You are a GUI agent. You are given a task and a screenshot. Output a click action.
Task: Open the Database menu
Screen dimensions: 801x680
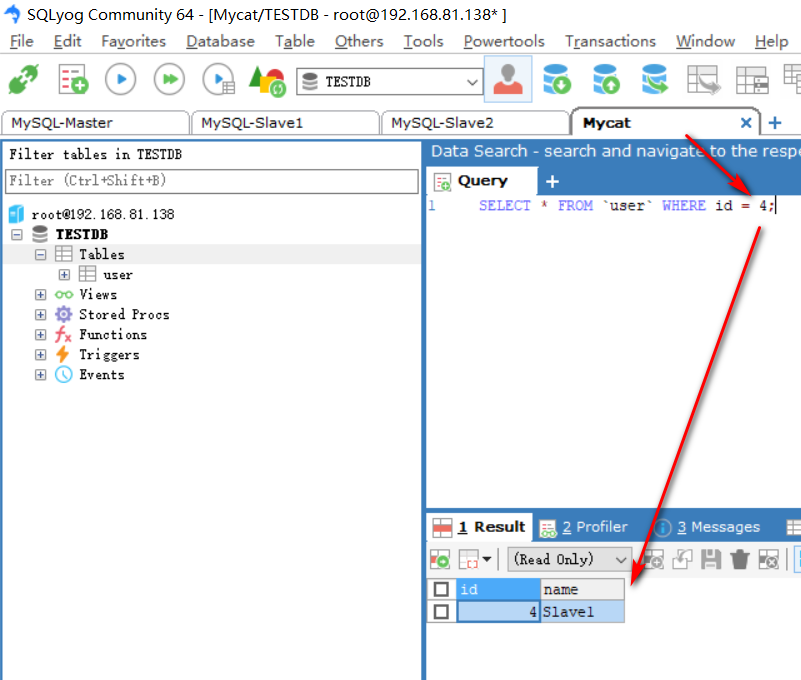tap(220, 41)
